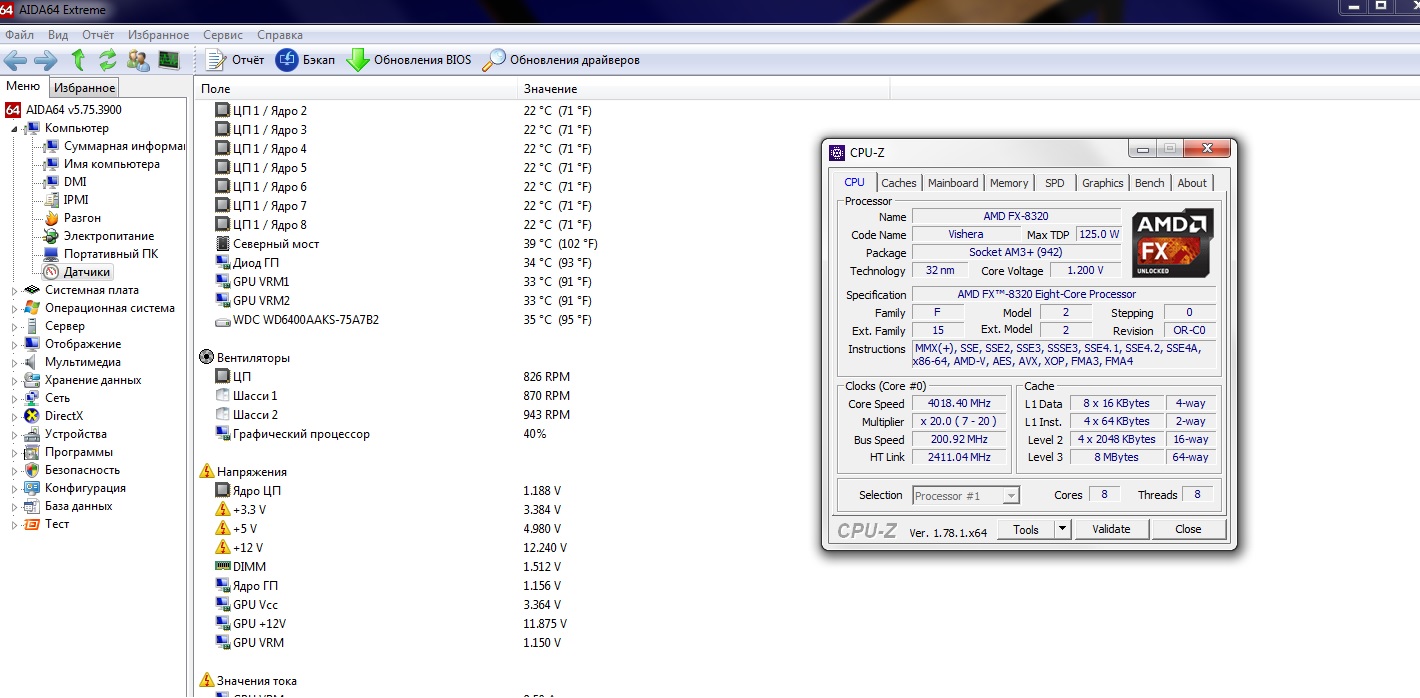Open the SPD tab in CPU-Z

(x=1055, y=183)
